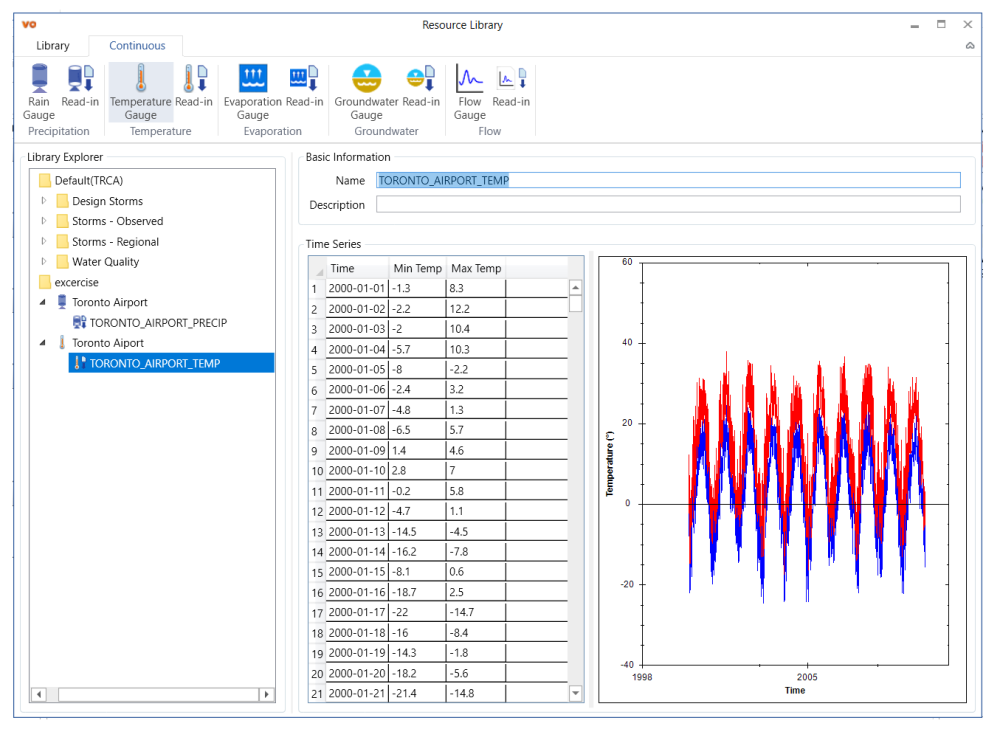The height and width of the screenshot is (743, 1000).
Task: Switch to the Library tab
Action: coord(53,46)
